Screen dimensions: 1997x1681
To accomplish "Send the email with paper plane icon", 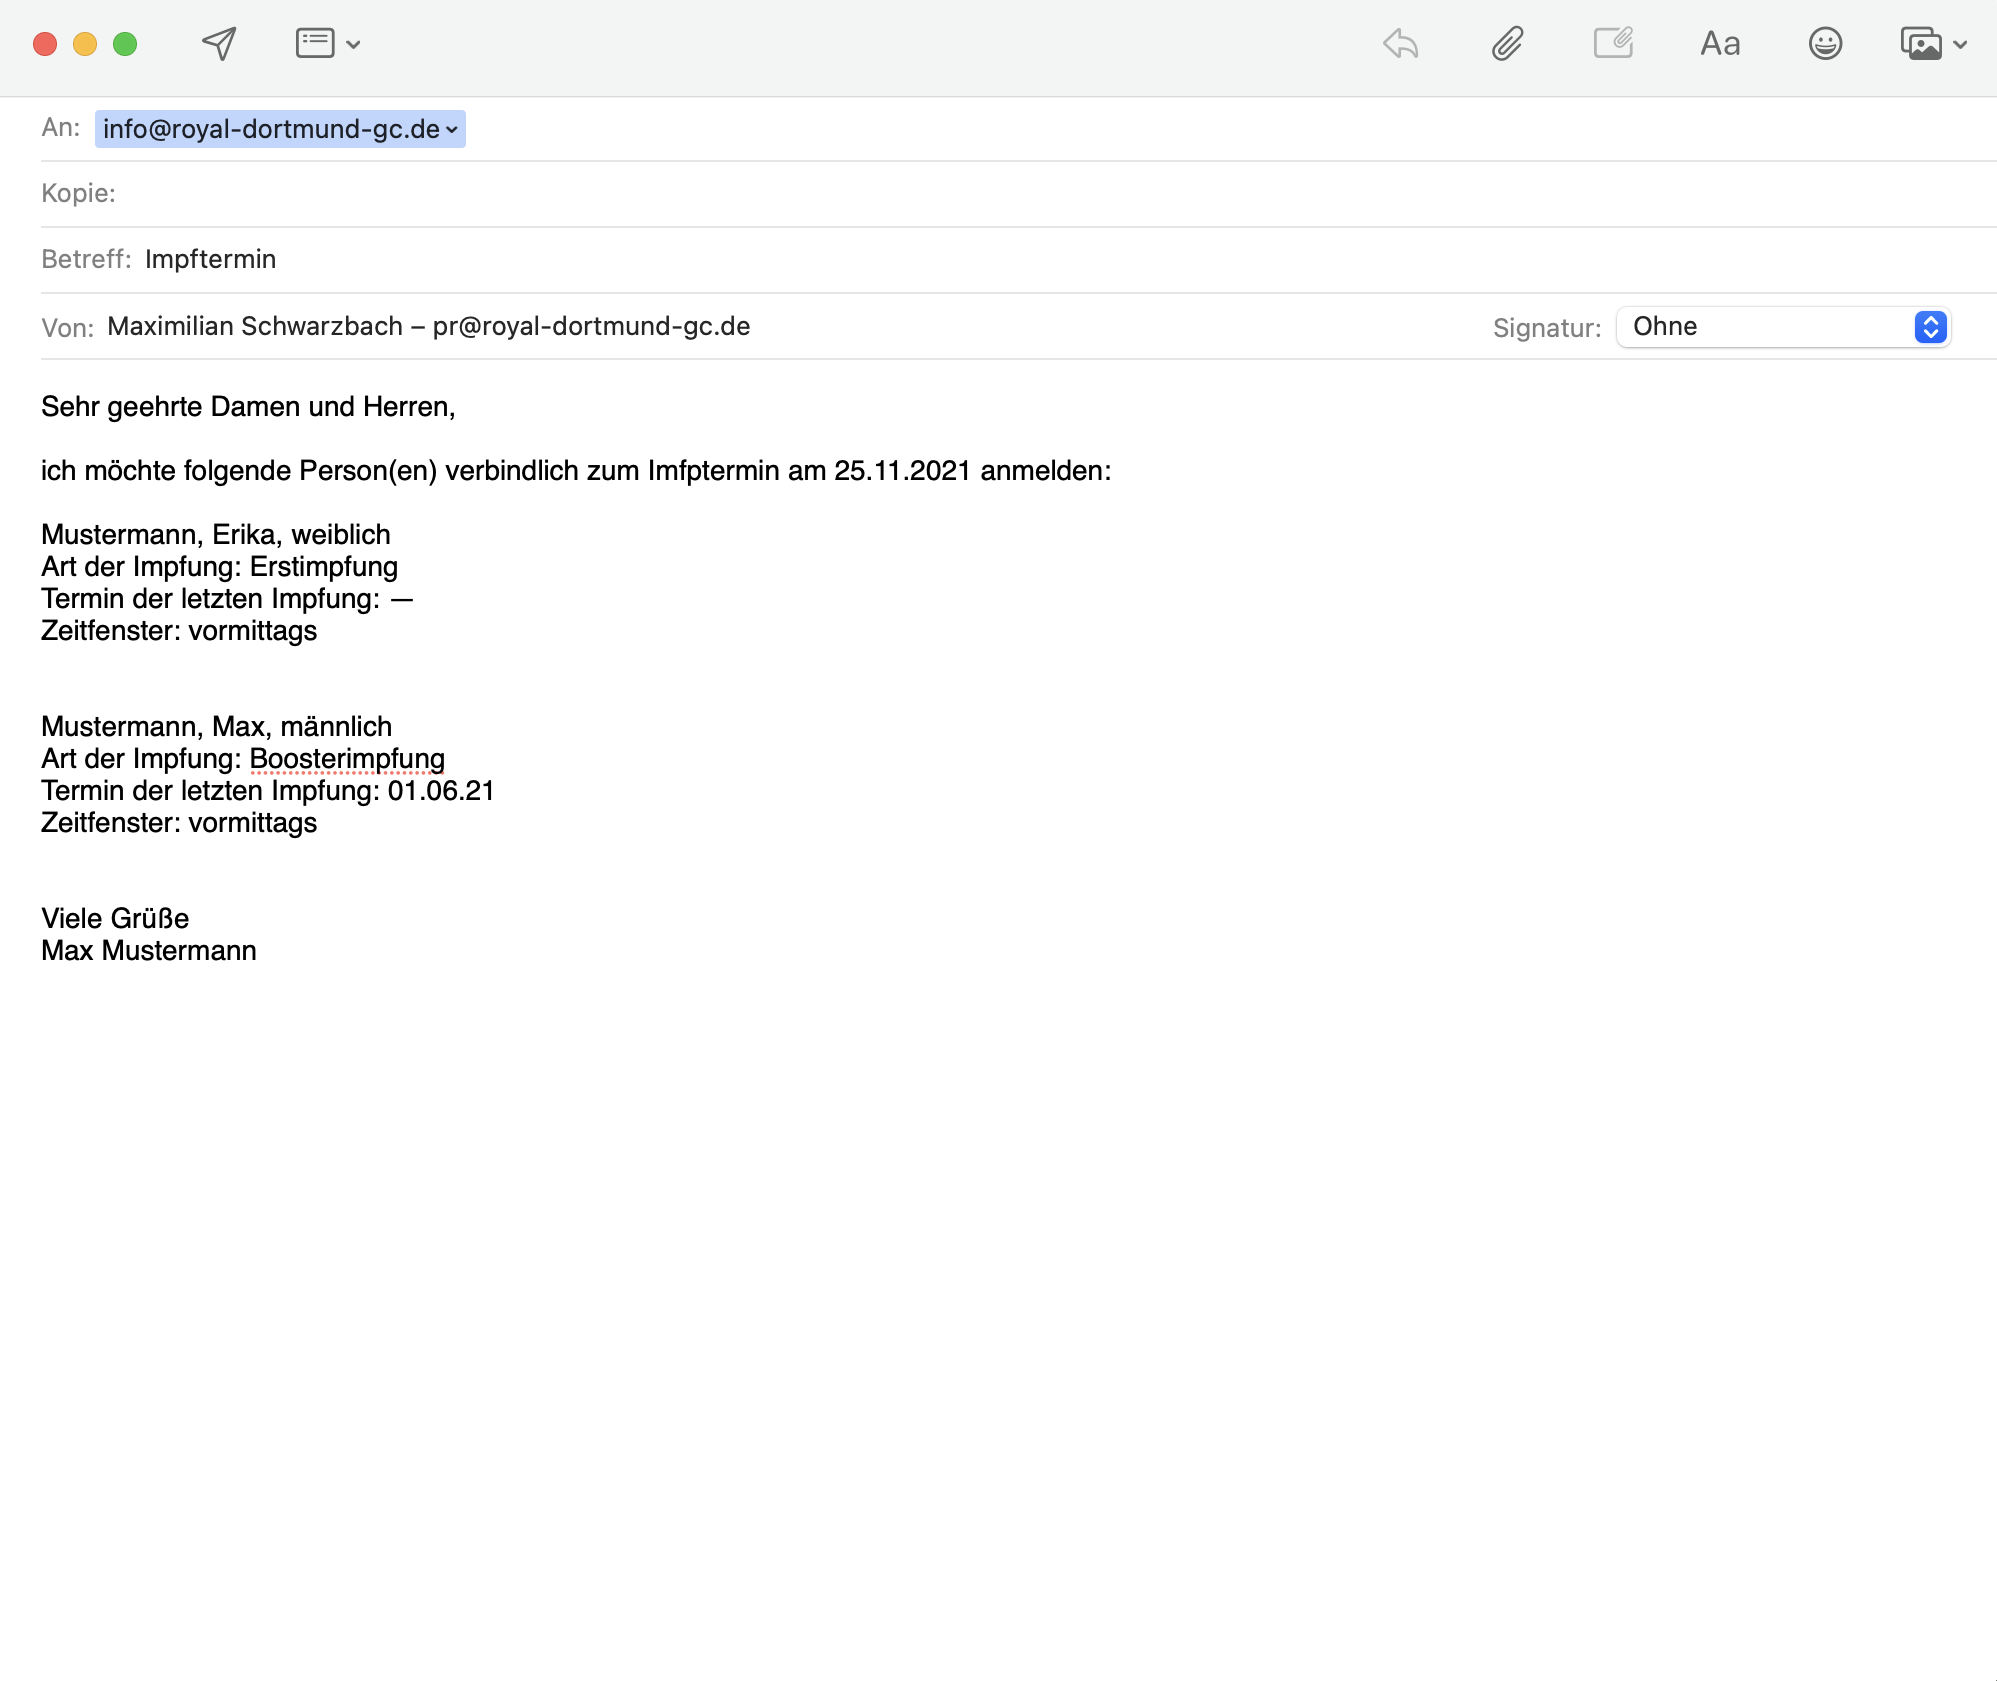I will pyautogui.click(x=219, y=44).
